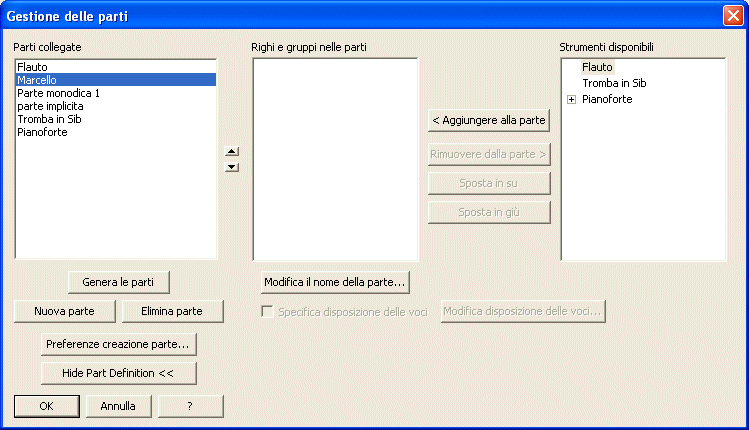The height and width of the screenshot is (430, 749).
Task: Select parte implicita in the list
Action: pos(50,106)
